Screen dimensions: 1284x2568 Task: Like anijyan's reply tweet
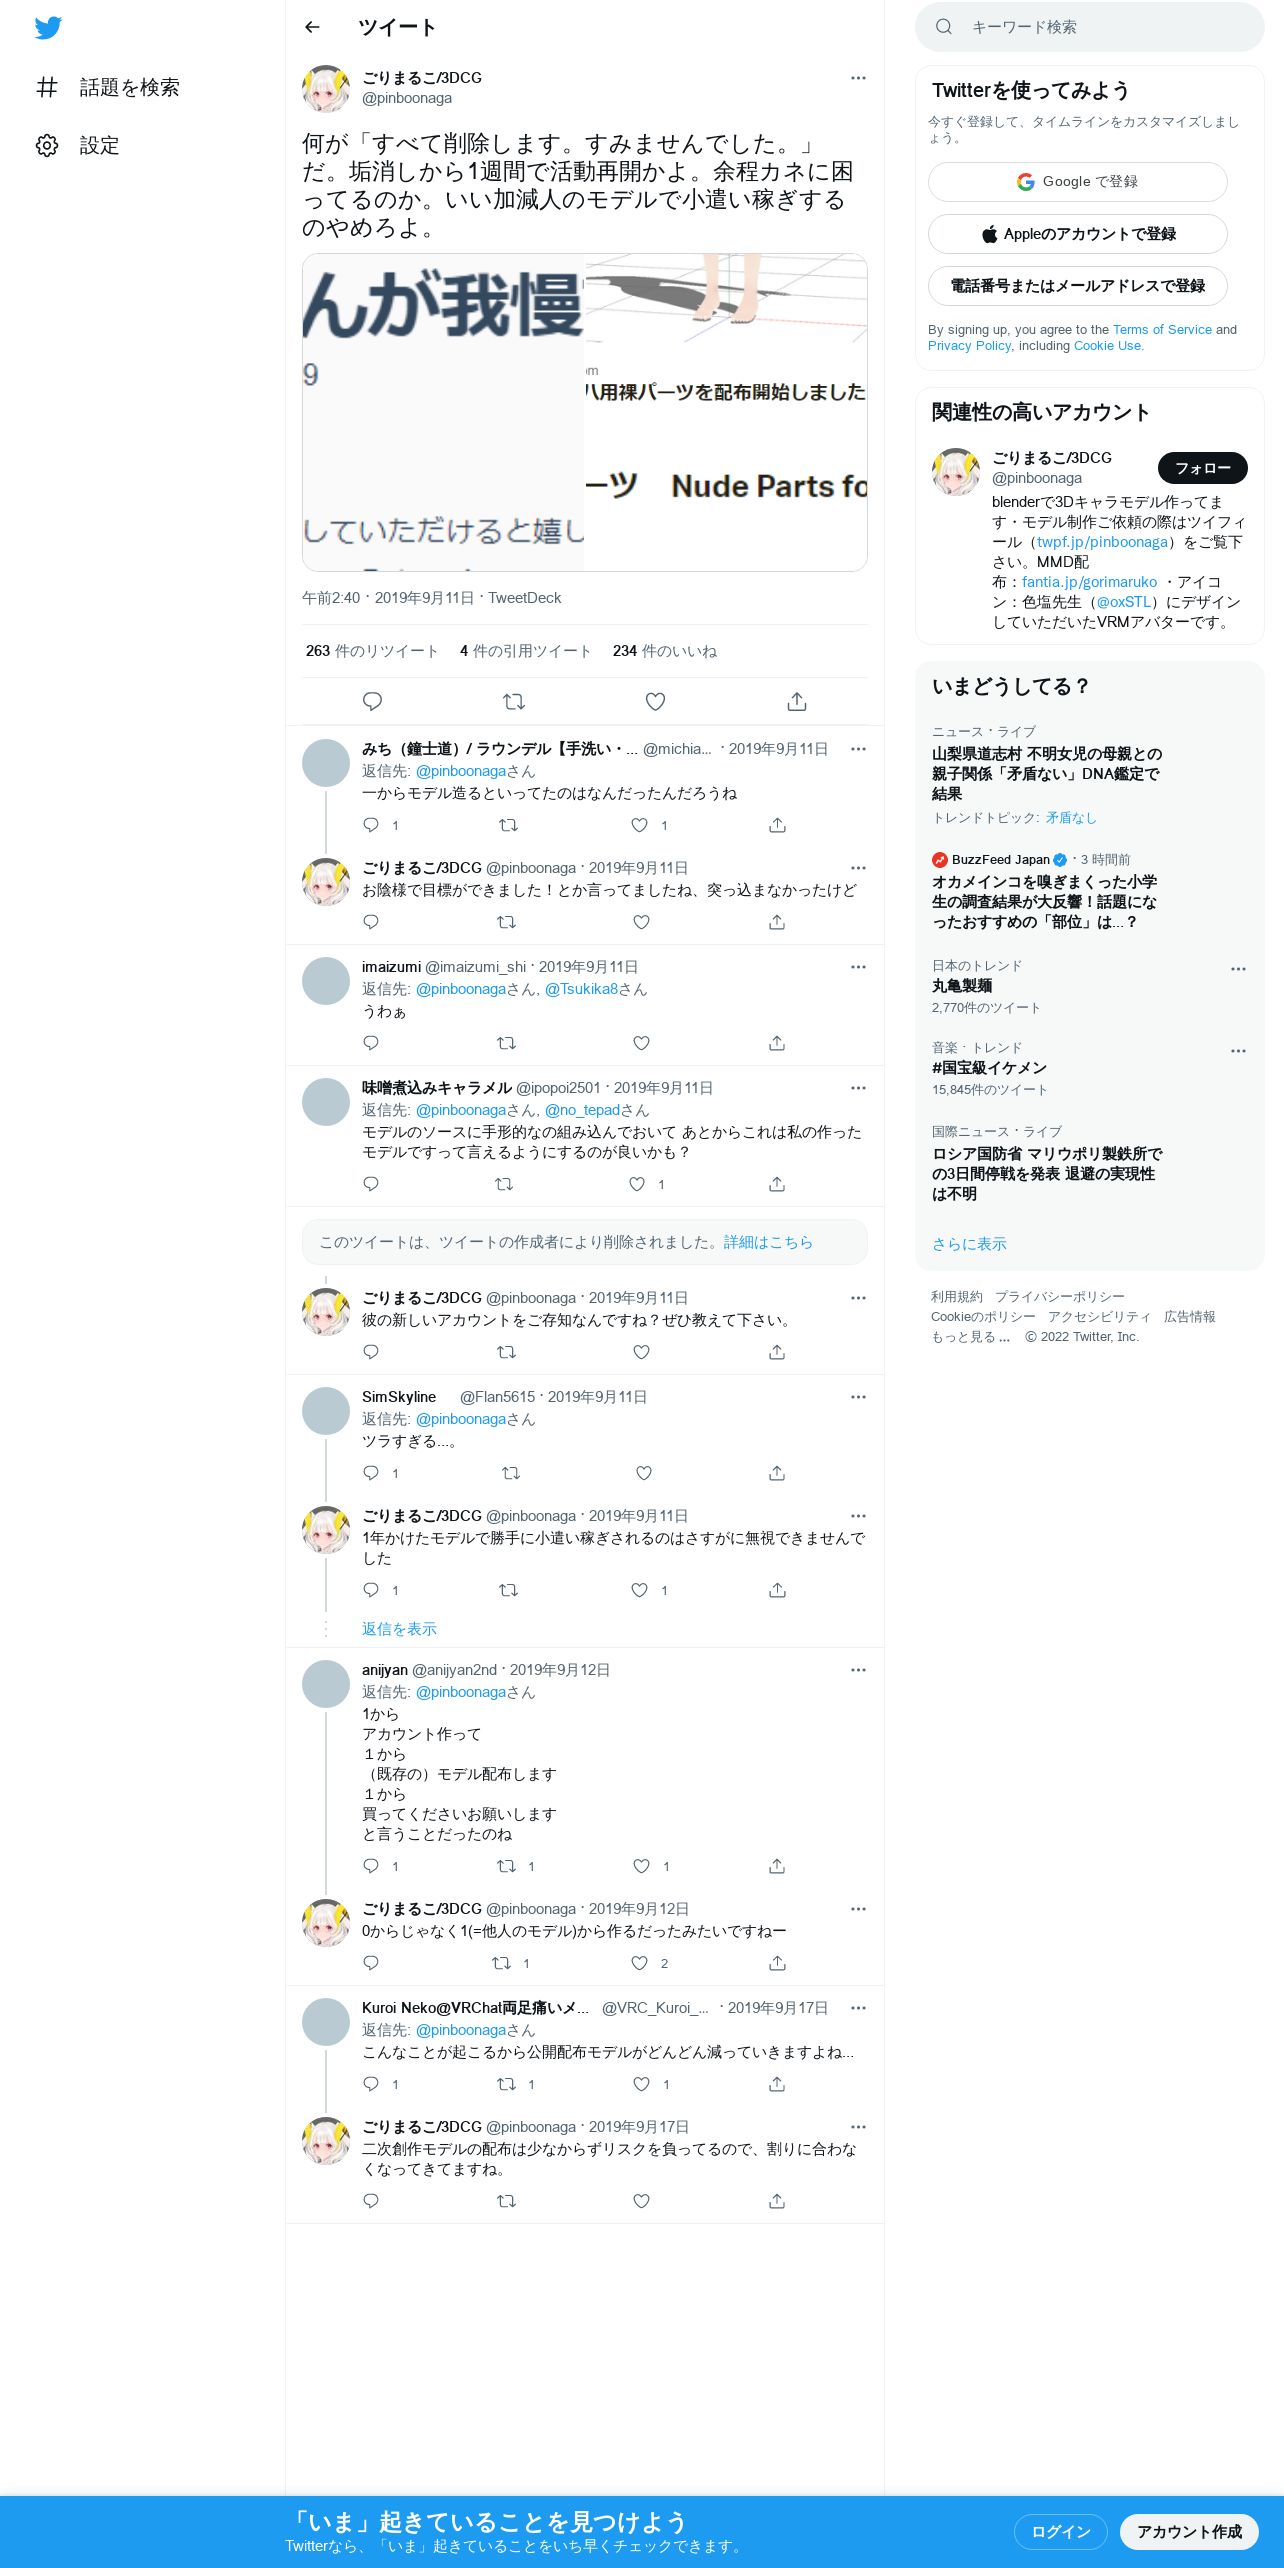coord(641,1866)
